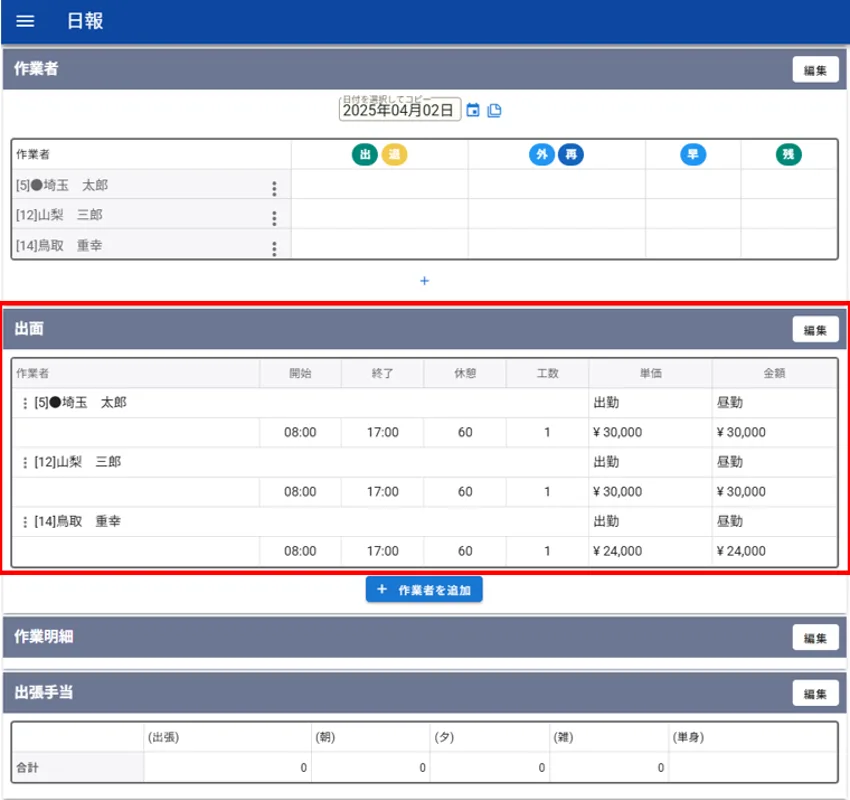Click 埼玉 太郎 name in the 作業者 table
The image size is (850, 800).
click(62, 185)
